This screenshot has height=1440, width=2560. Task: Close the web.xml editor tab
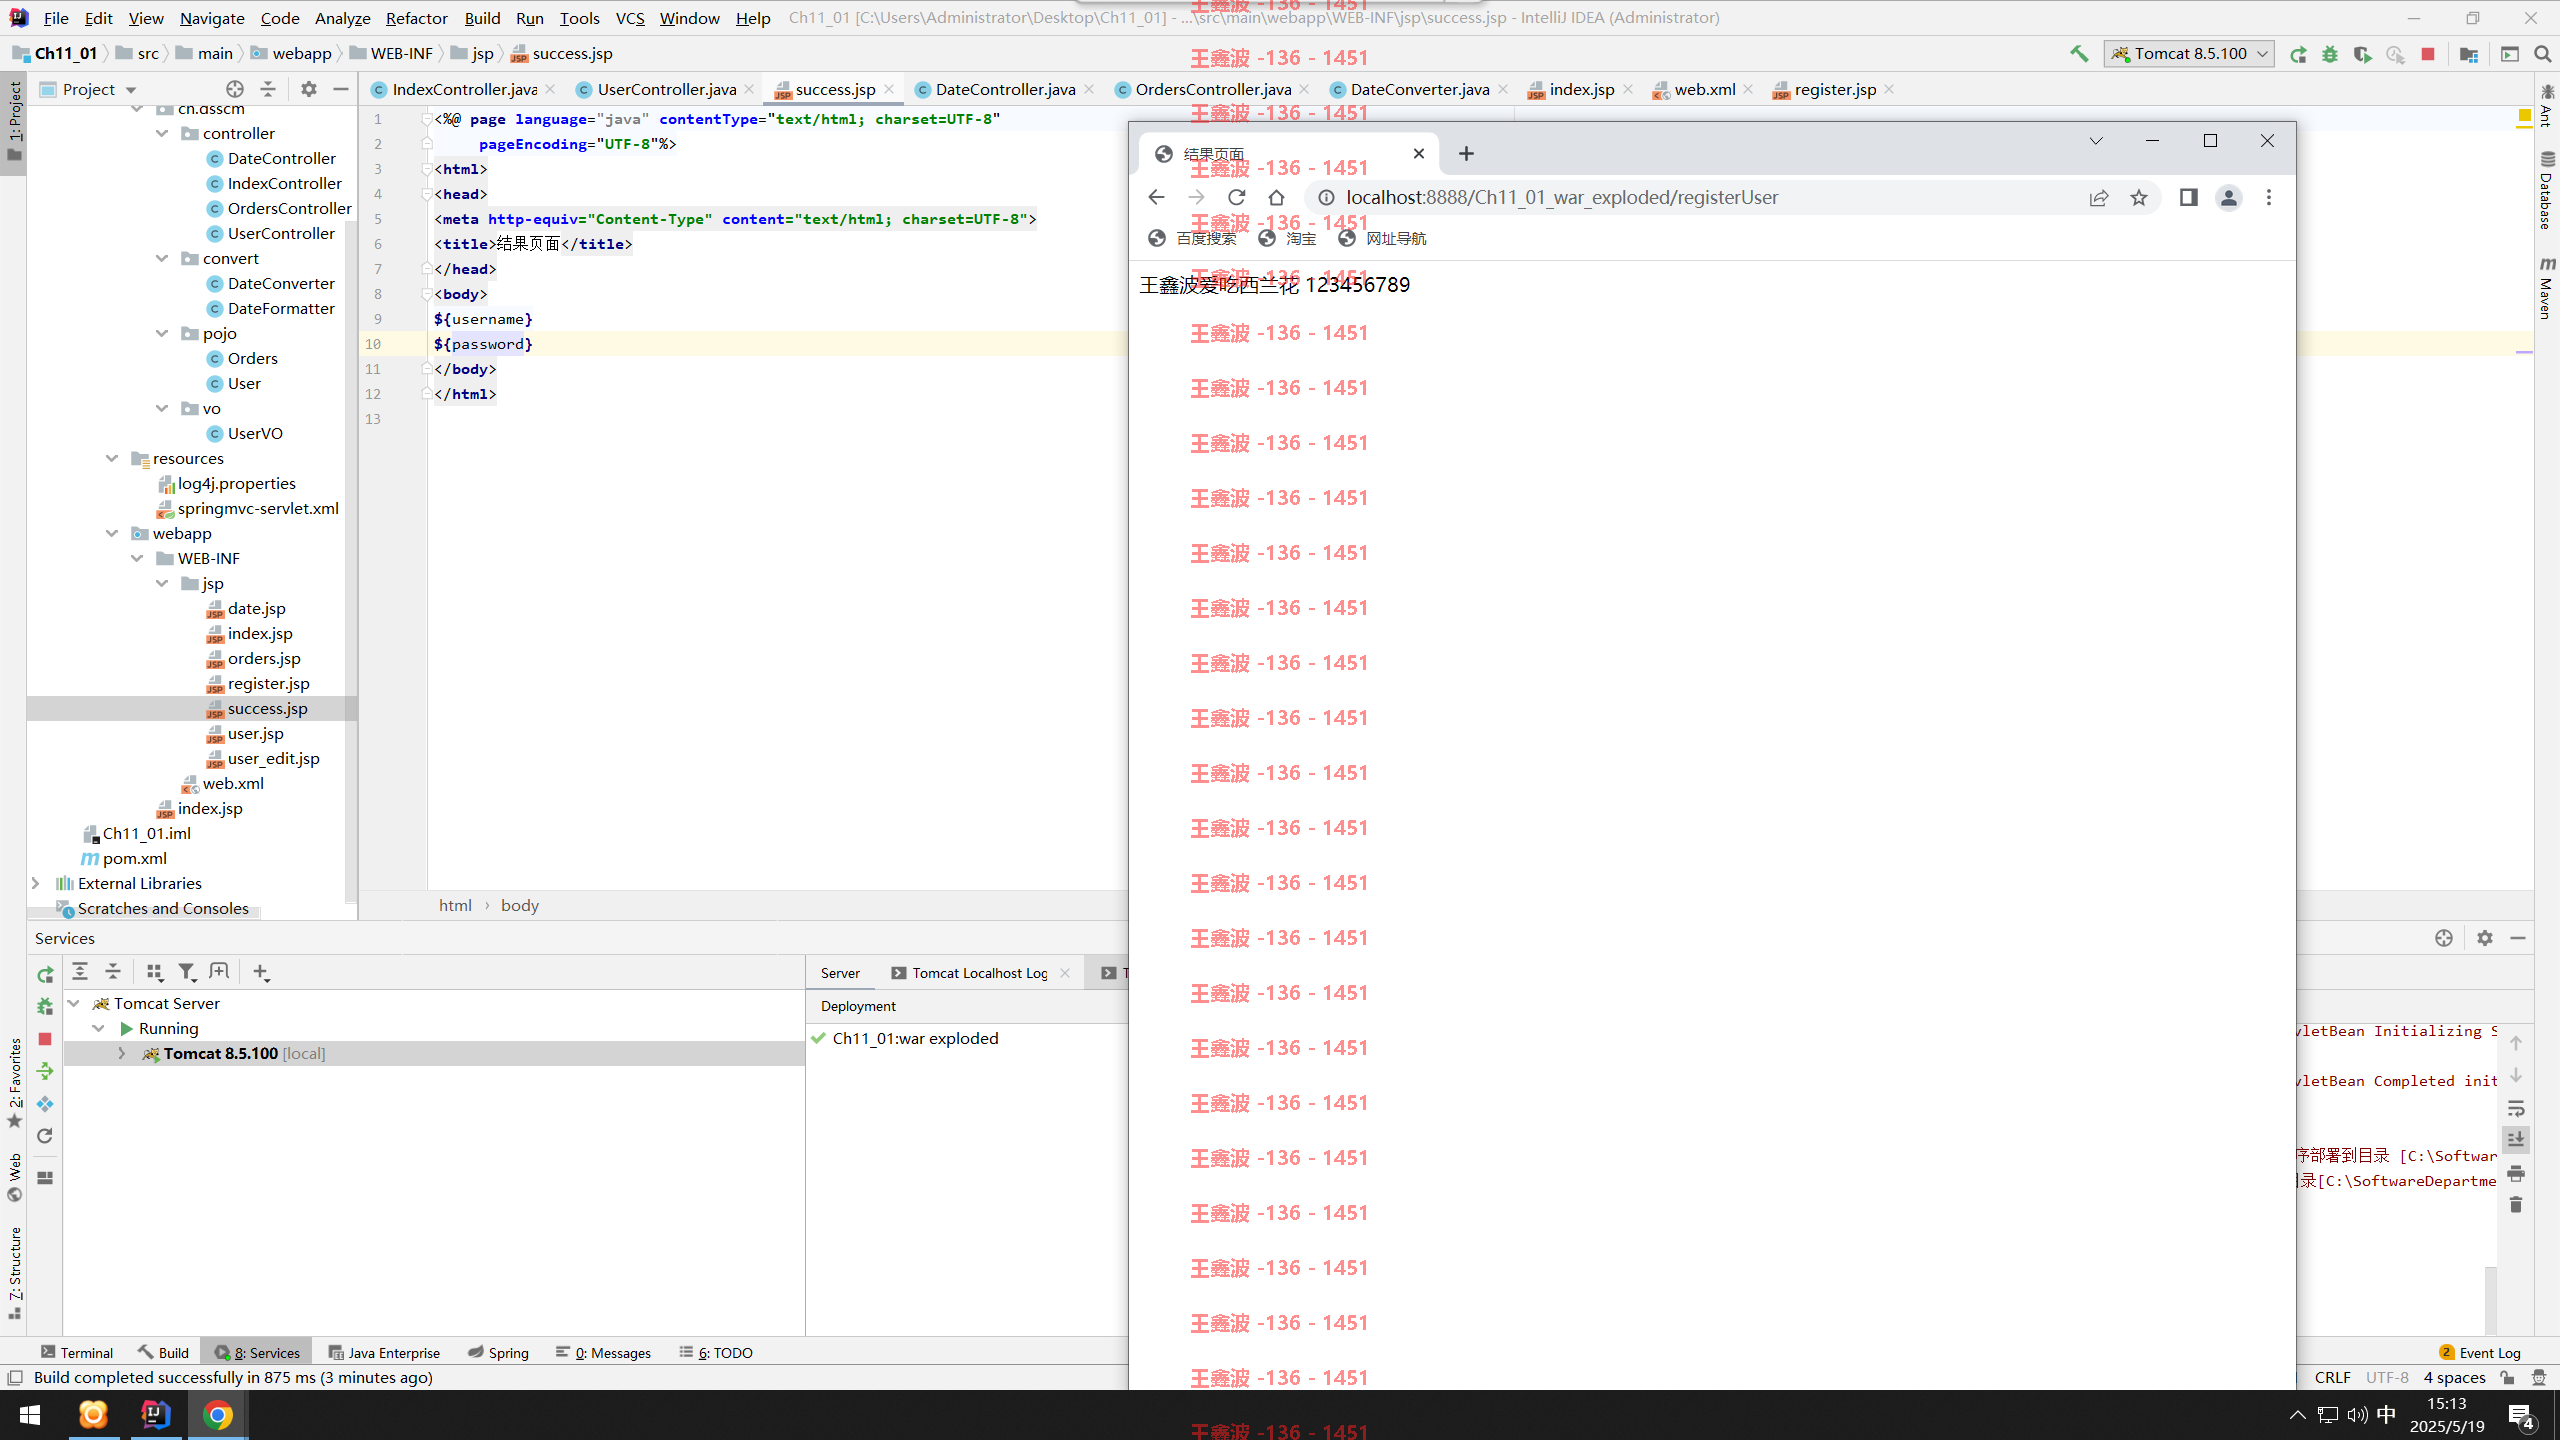[x=1748, y=89]
